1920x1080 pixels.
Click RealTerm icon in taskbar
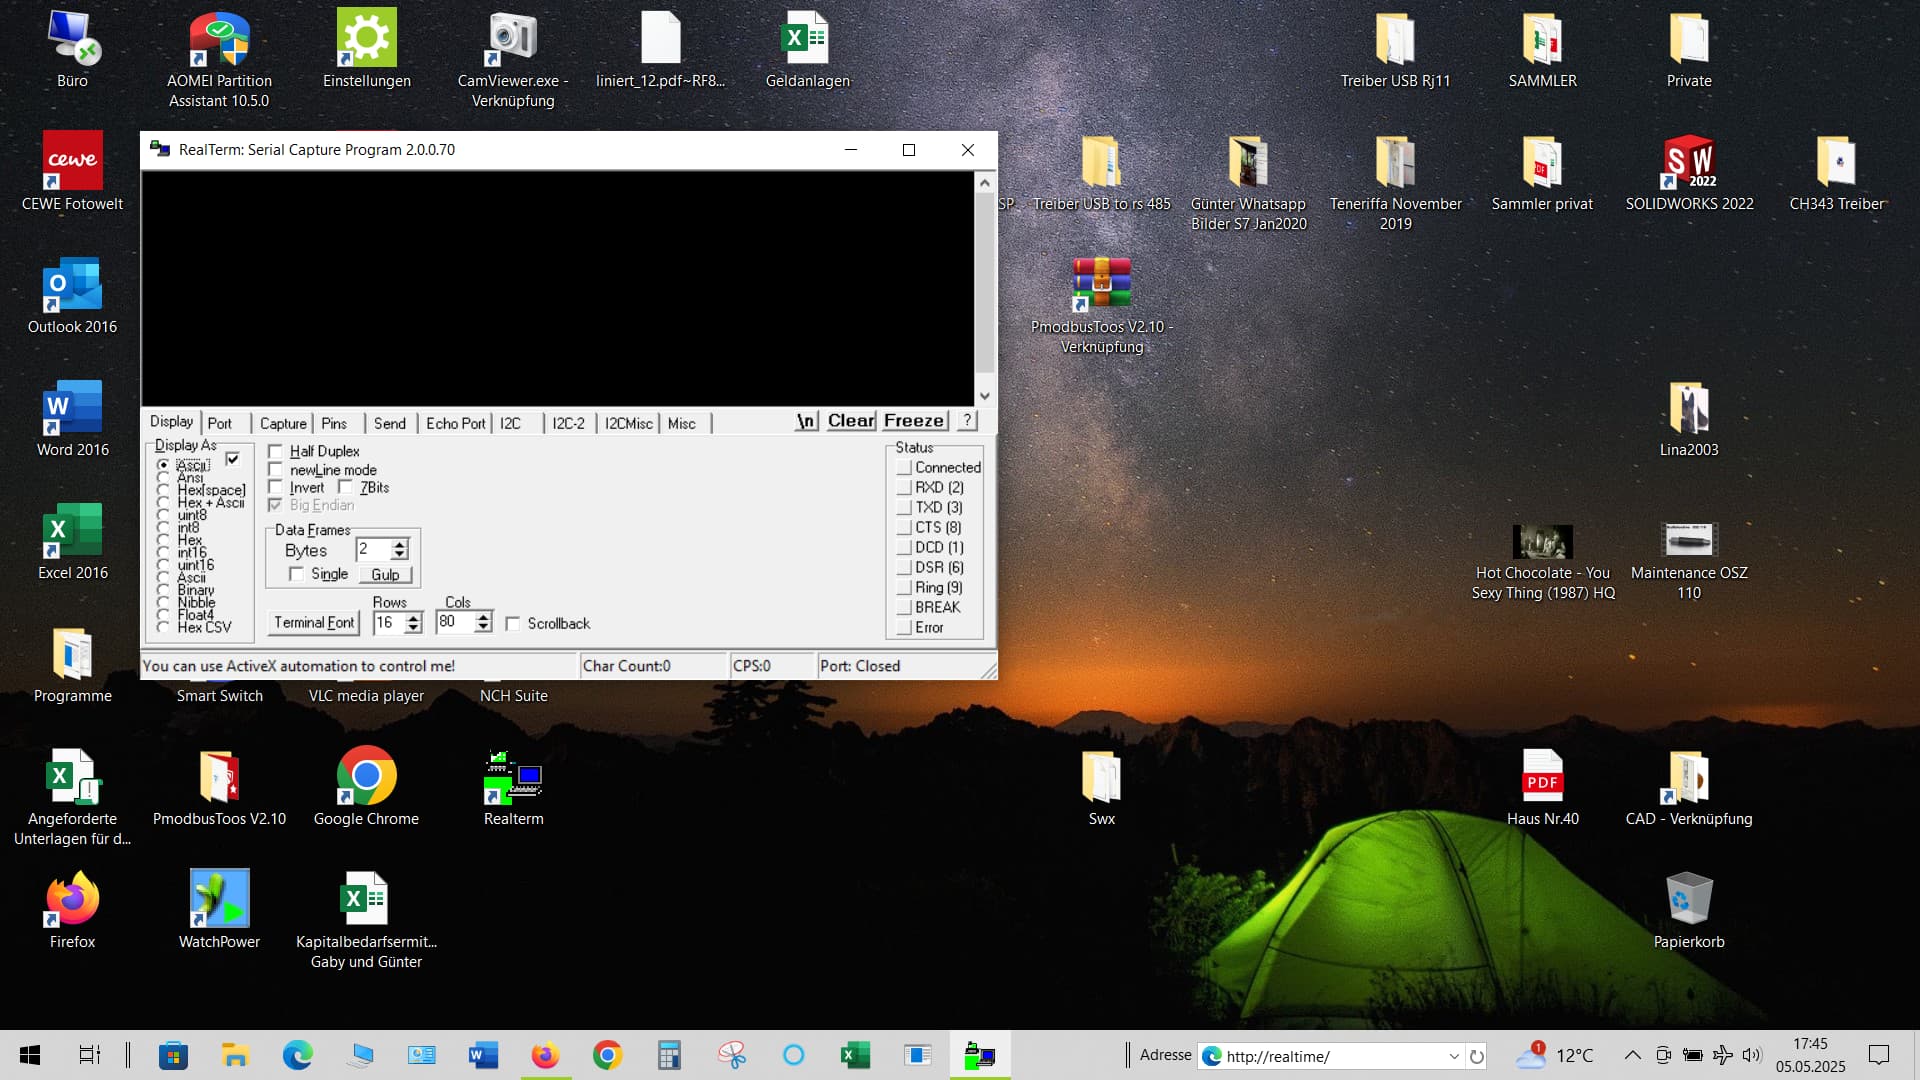(980, 1055)
